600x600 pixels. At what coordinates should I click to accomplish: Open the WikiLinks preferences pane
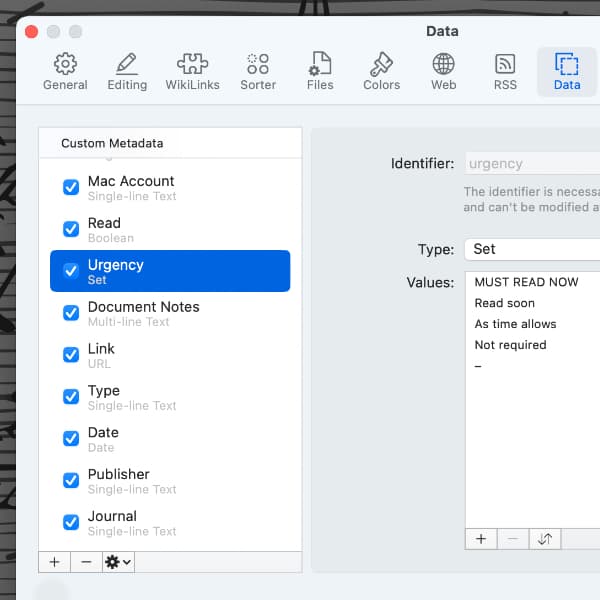(192, 72)
